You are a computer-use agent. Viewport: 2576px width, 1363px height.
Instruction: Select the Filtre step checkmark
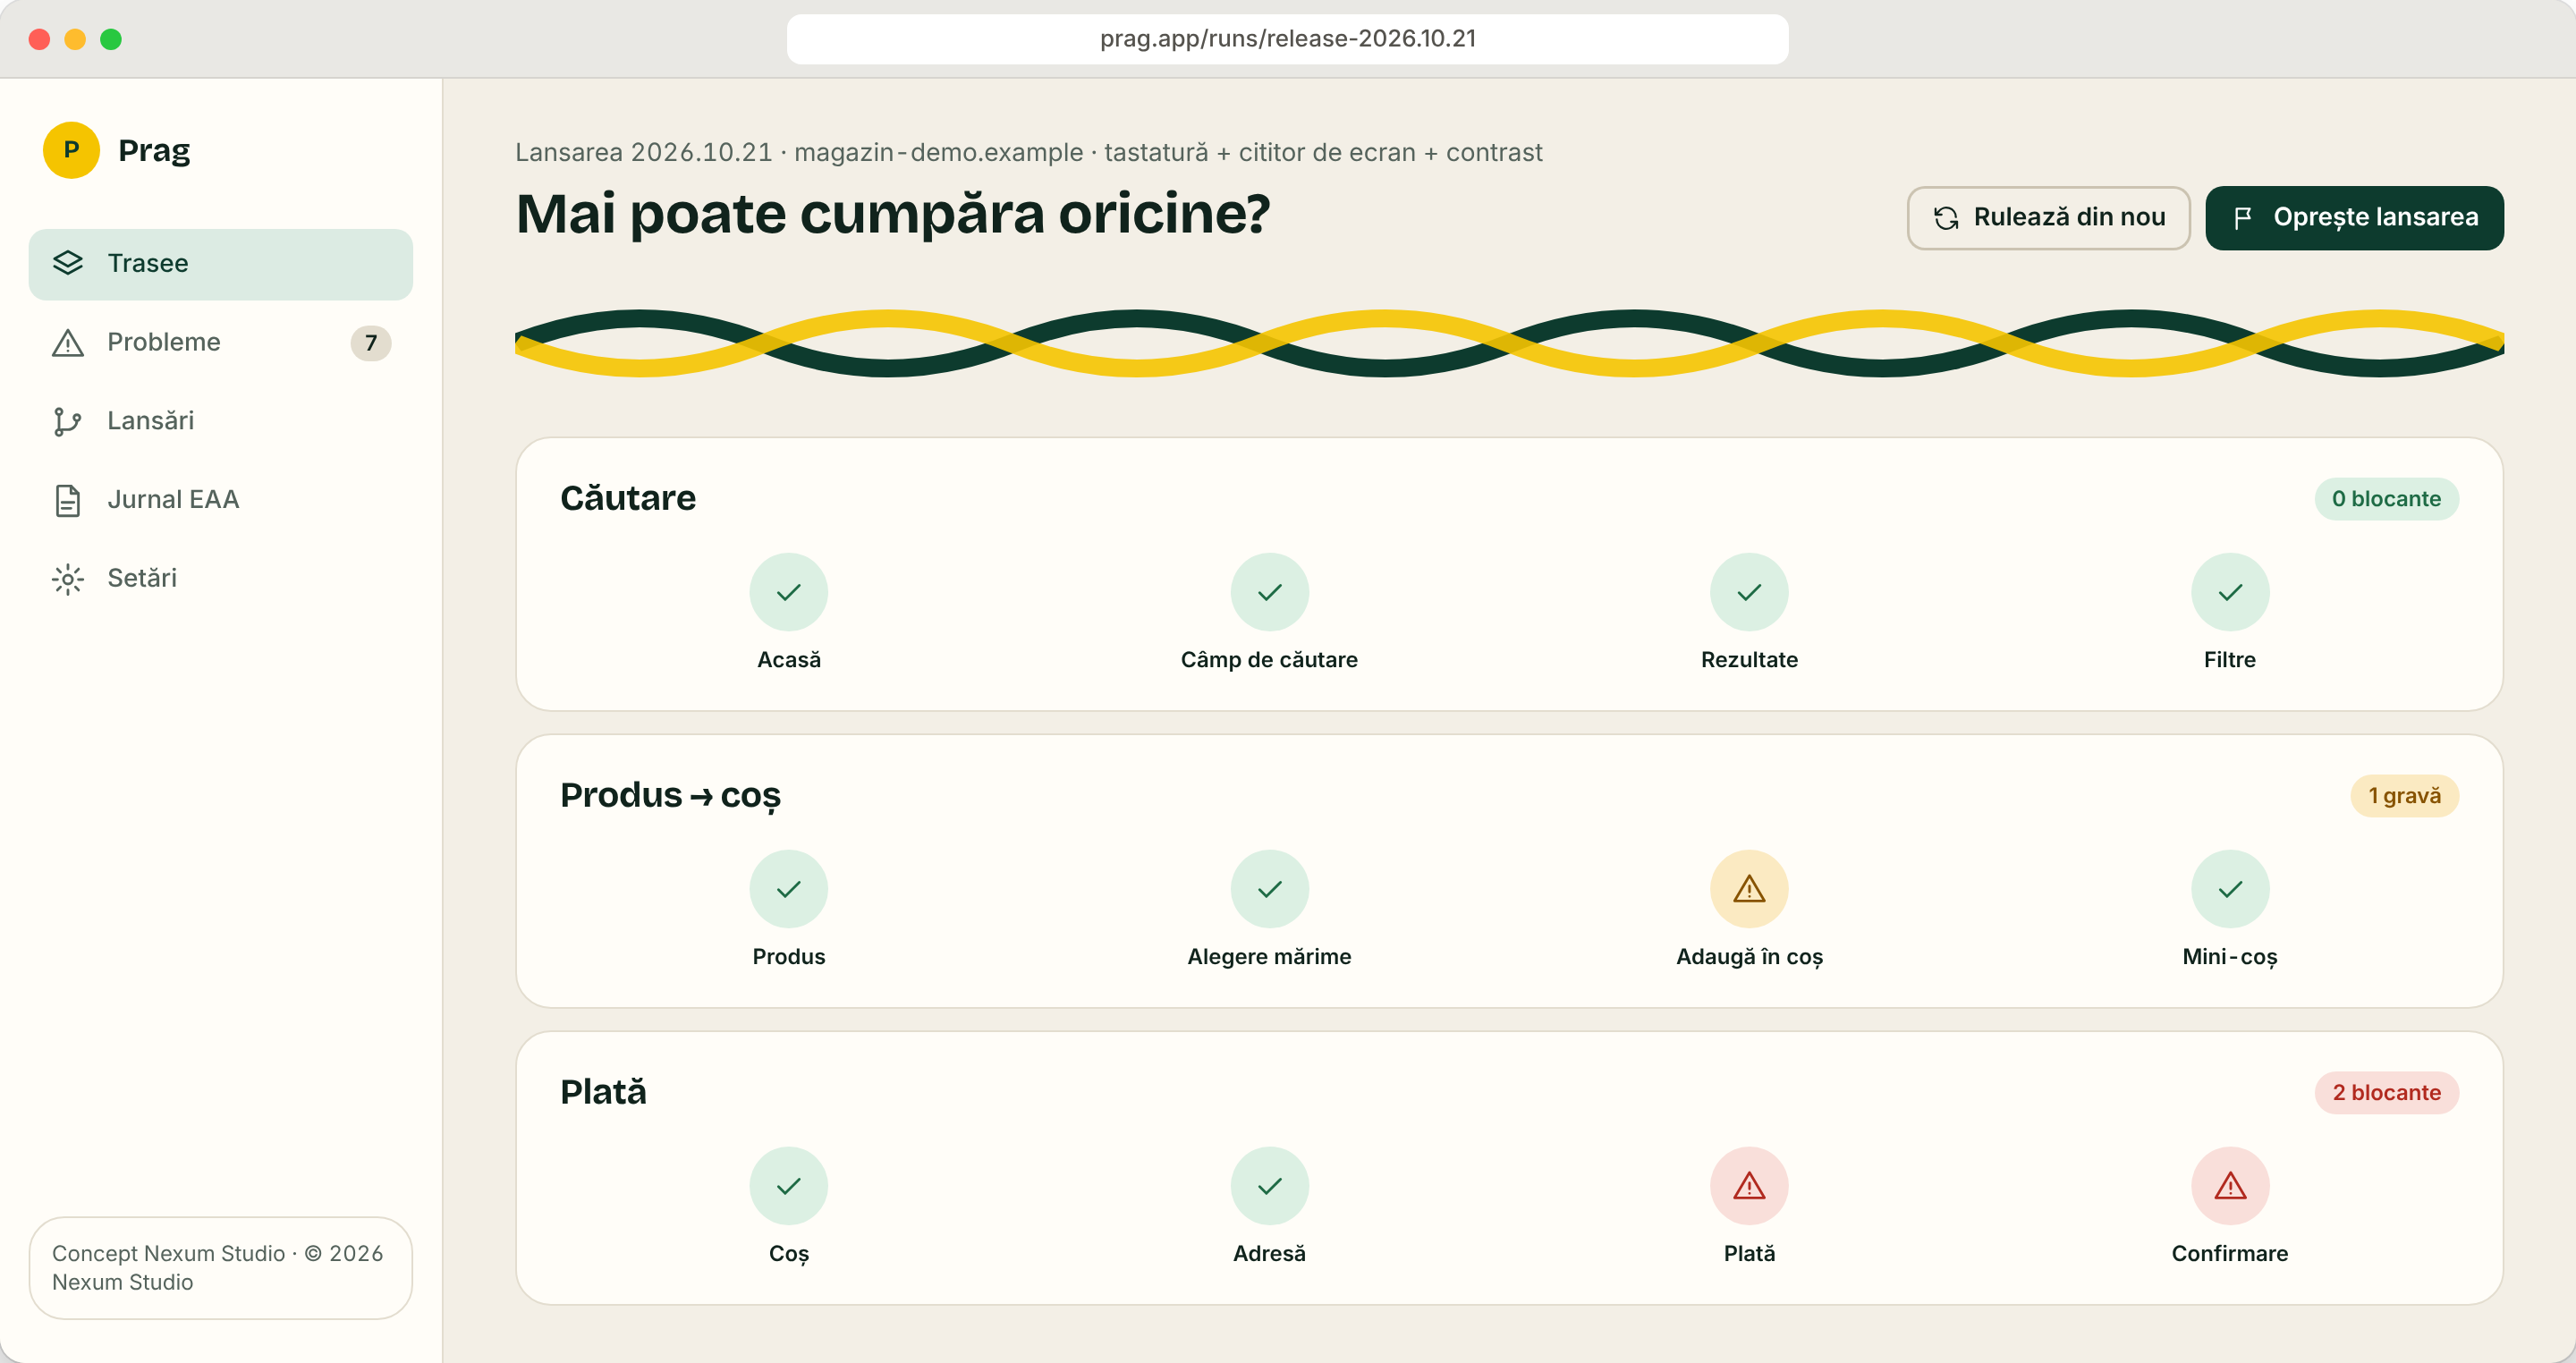click(x=2230, y=592)
